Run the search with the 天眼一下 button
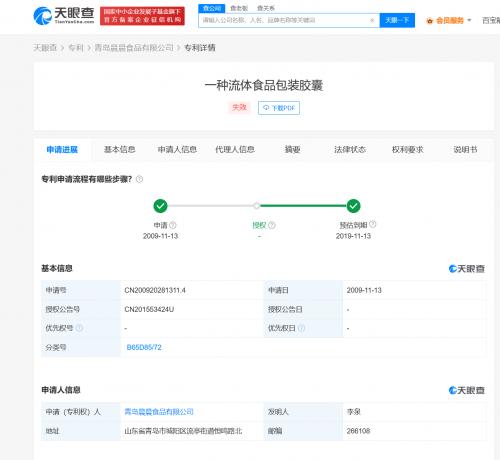 tap(397, 20)
